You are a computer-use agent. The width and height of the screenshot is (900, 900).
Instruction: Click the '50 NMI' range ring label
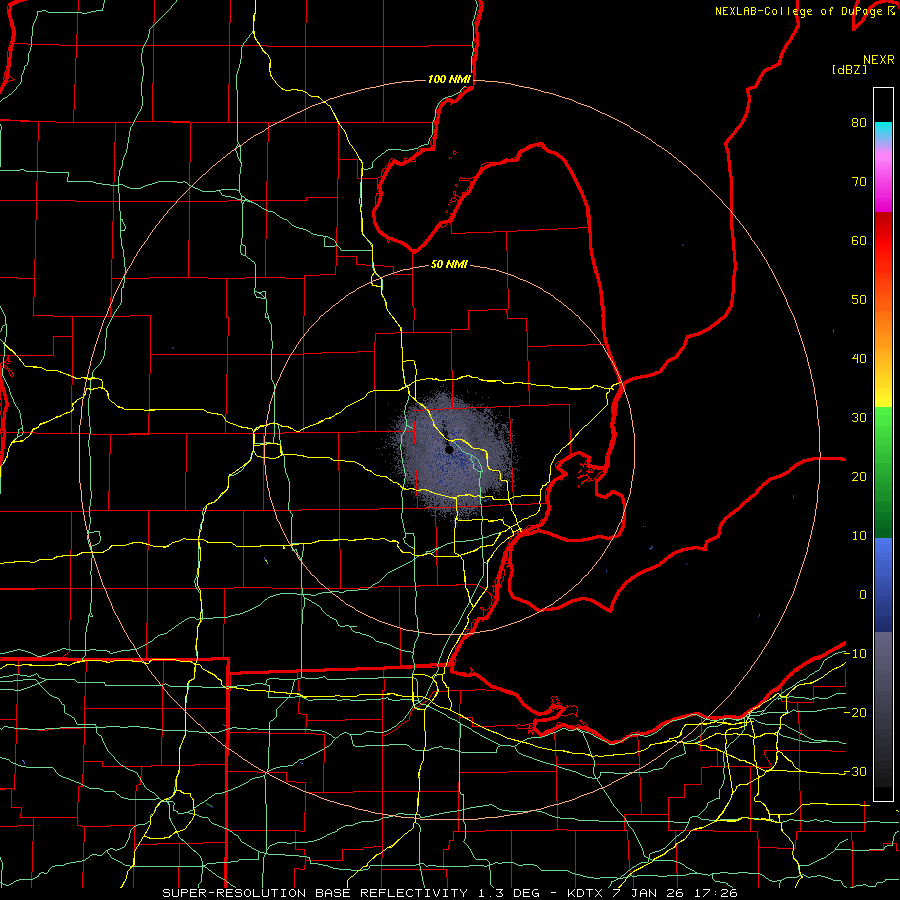click(449, 265)
